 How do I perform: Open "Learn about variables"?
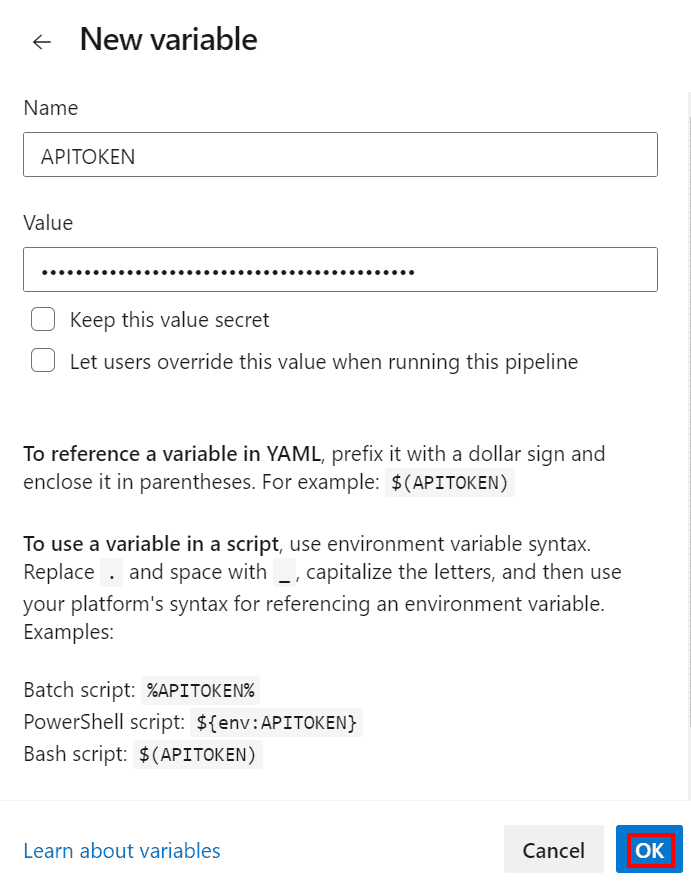pyautogui.click(x=121, y=850)
